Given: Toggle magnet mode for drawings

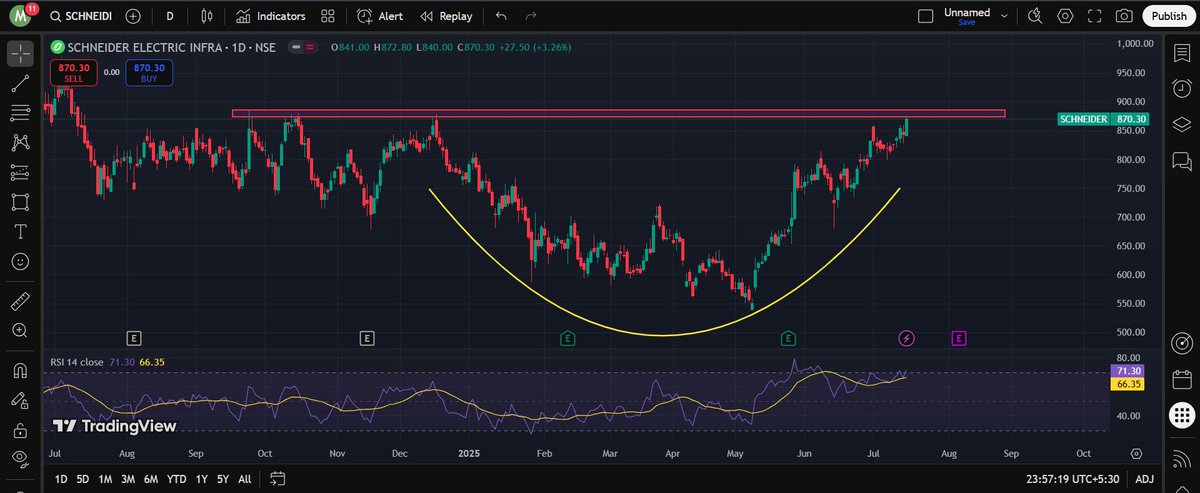Looking at the screenshot, I should tap(19, 370).
